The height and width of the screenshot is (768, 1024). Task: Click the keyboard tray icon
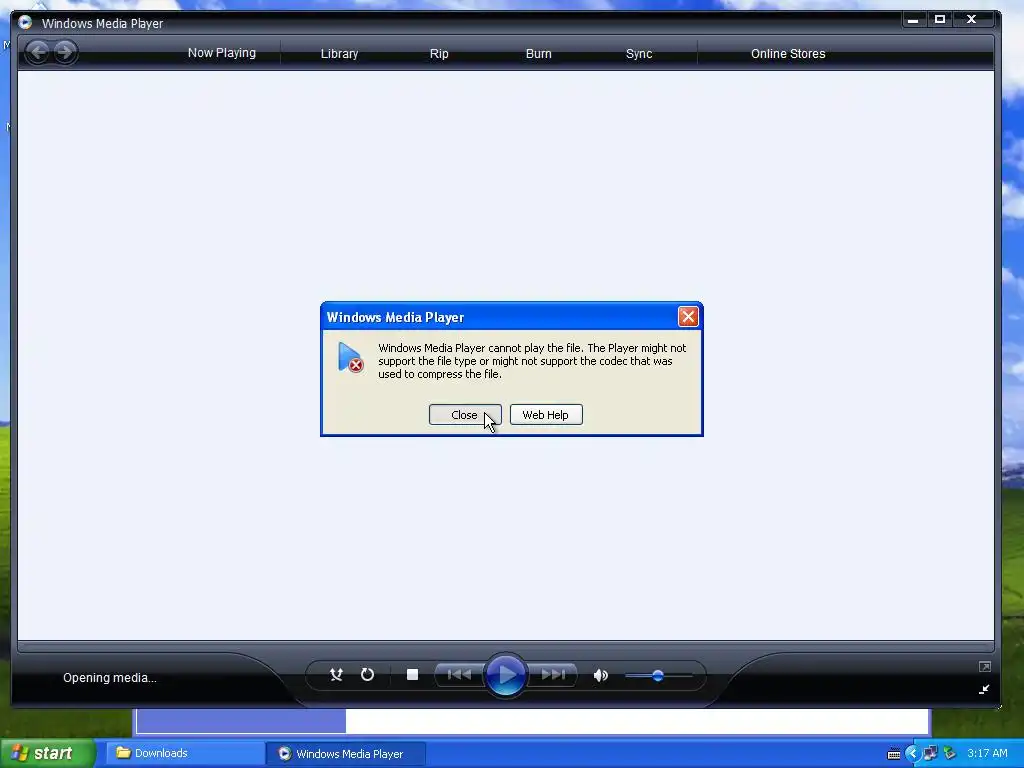(x=894, y=754)
